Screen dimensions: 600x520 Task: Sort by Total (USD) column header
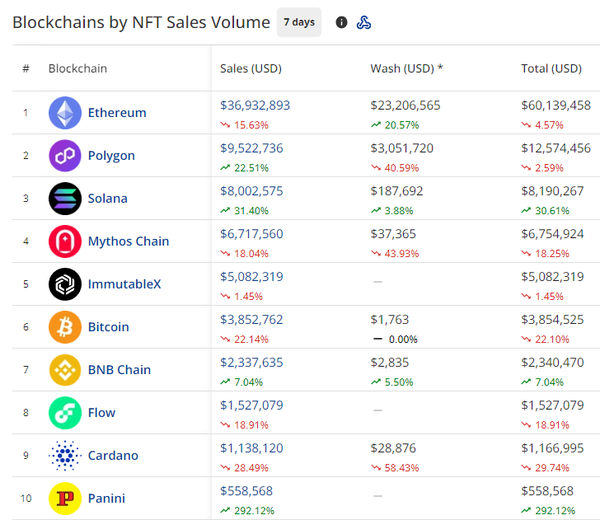pos(551,69)
